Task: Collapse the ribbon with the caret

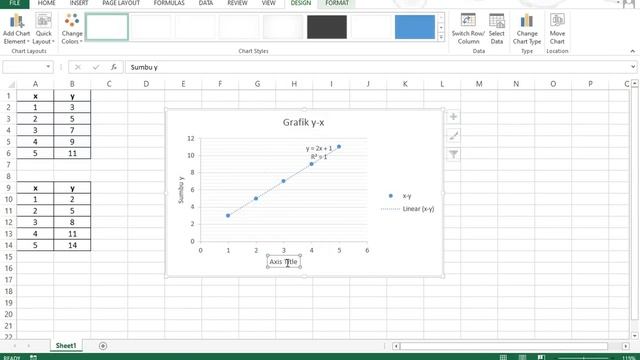Action: coord(633,51)
